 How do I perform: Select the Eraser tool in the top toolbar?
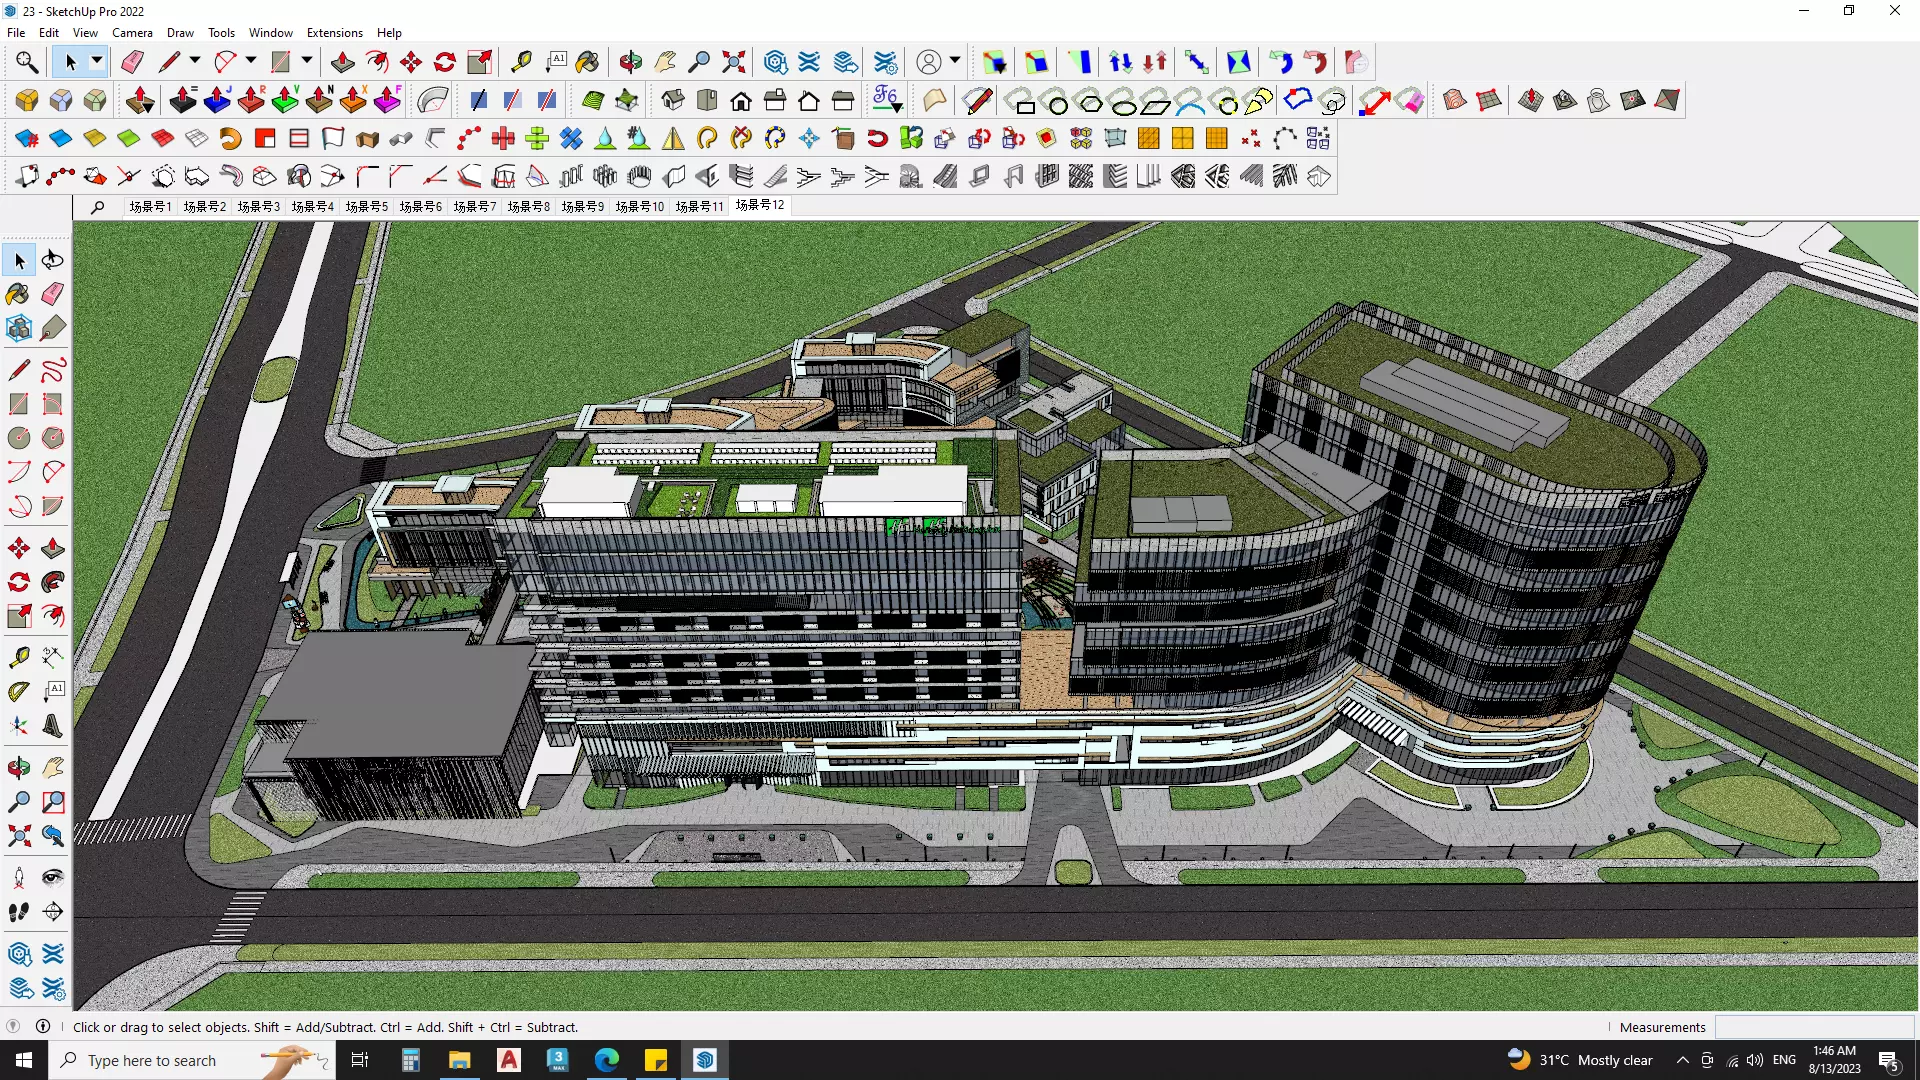pyautogui.click(x=132, y=62)
